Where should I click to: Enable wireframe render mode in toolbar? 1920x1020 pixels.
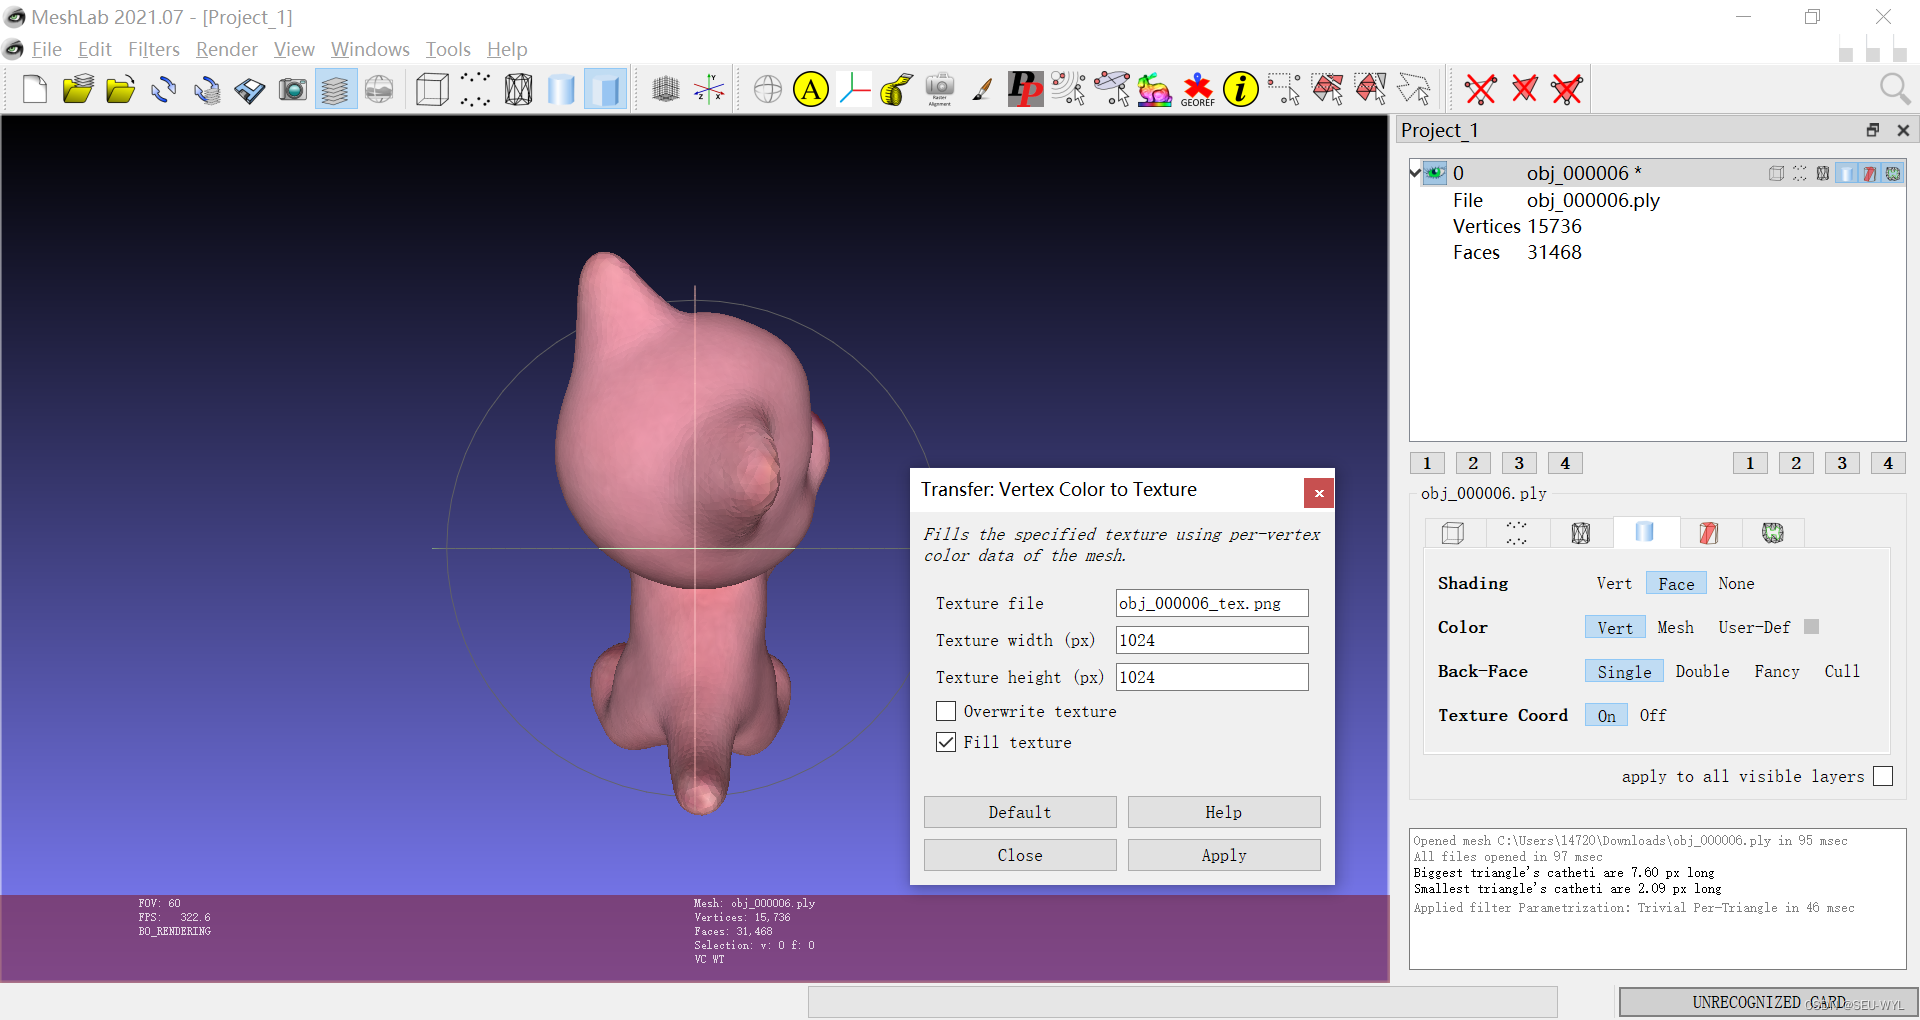[x=518, y=90]
